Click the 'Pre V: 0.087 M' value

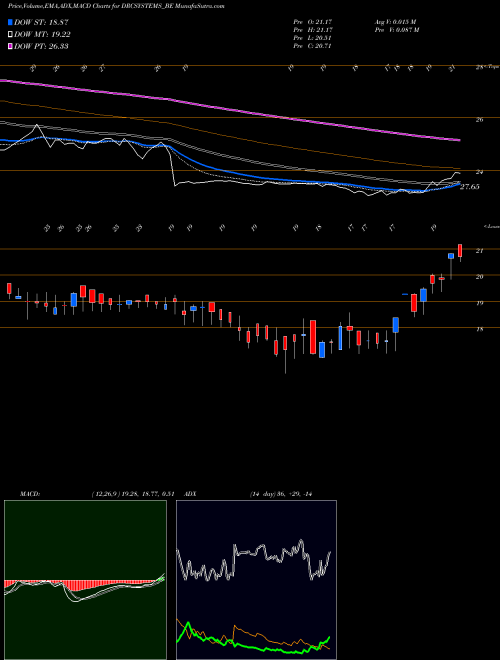[x=398, y=30]
